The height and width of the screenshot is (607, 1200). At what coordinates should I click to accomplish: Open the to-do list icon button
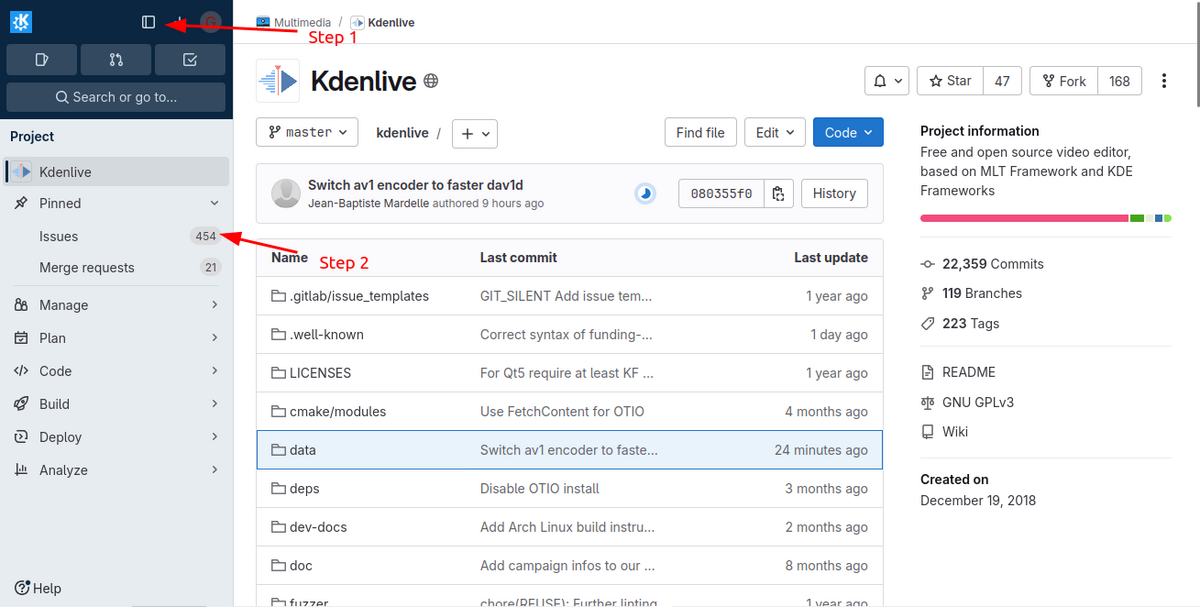coord(190,60)
